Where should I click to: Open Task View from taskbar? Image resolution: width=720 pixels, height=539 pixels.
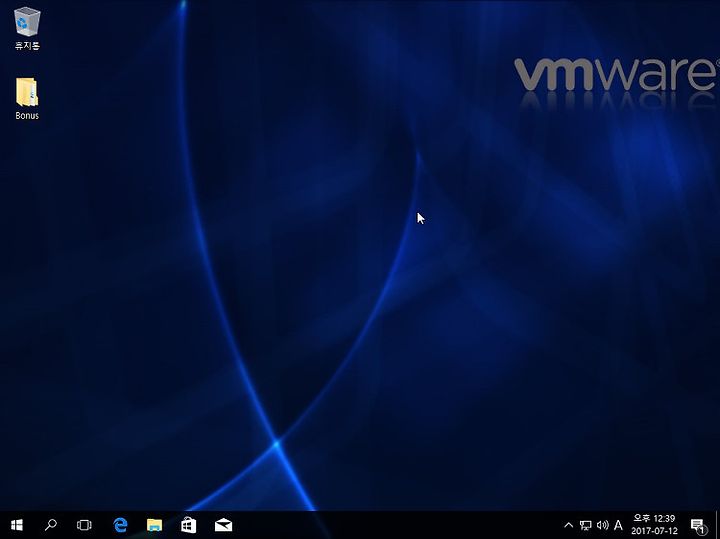click(x=84, y=525)
